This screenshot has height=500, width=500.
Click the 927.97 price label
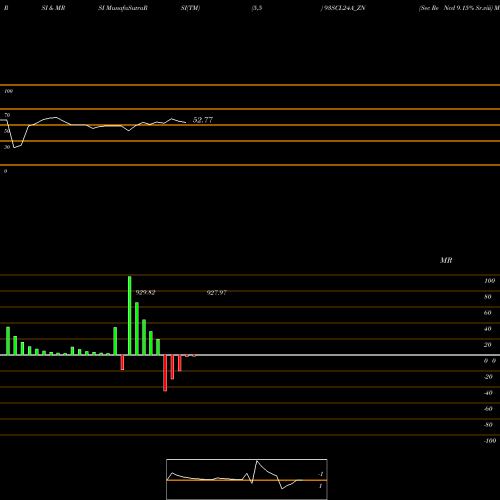(217, 293)
